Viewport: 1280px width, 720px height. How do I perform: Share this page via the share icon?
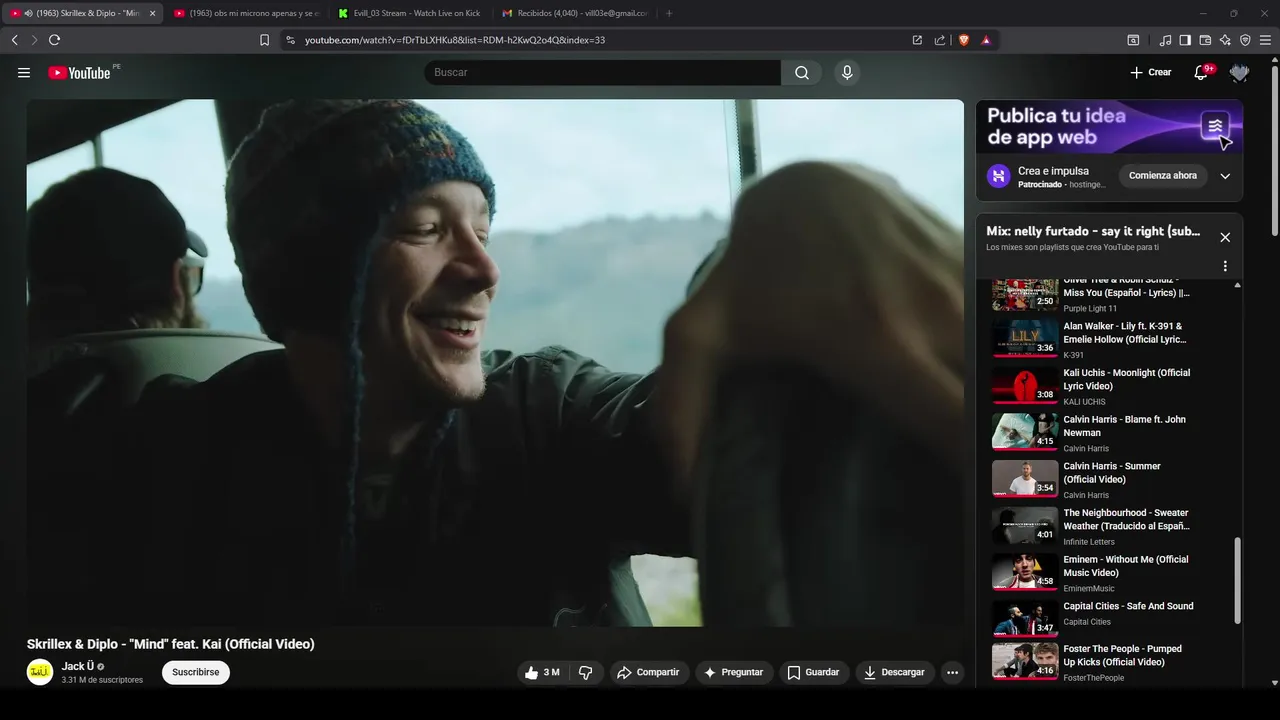coord(940,40)
